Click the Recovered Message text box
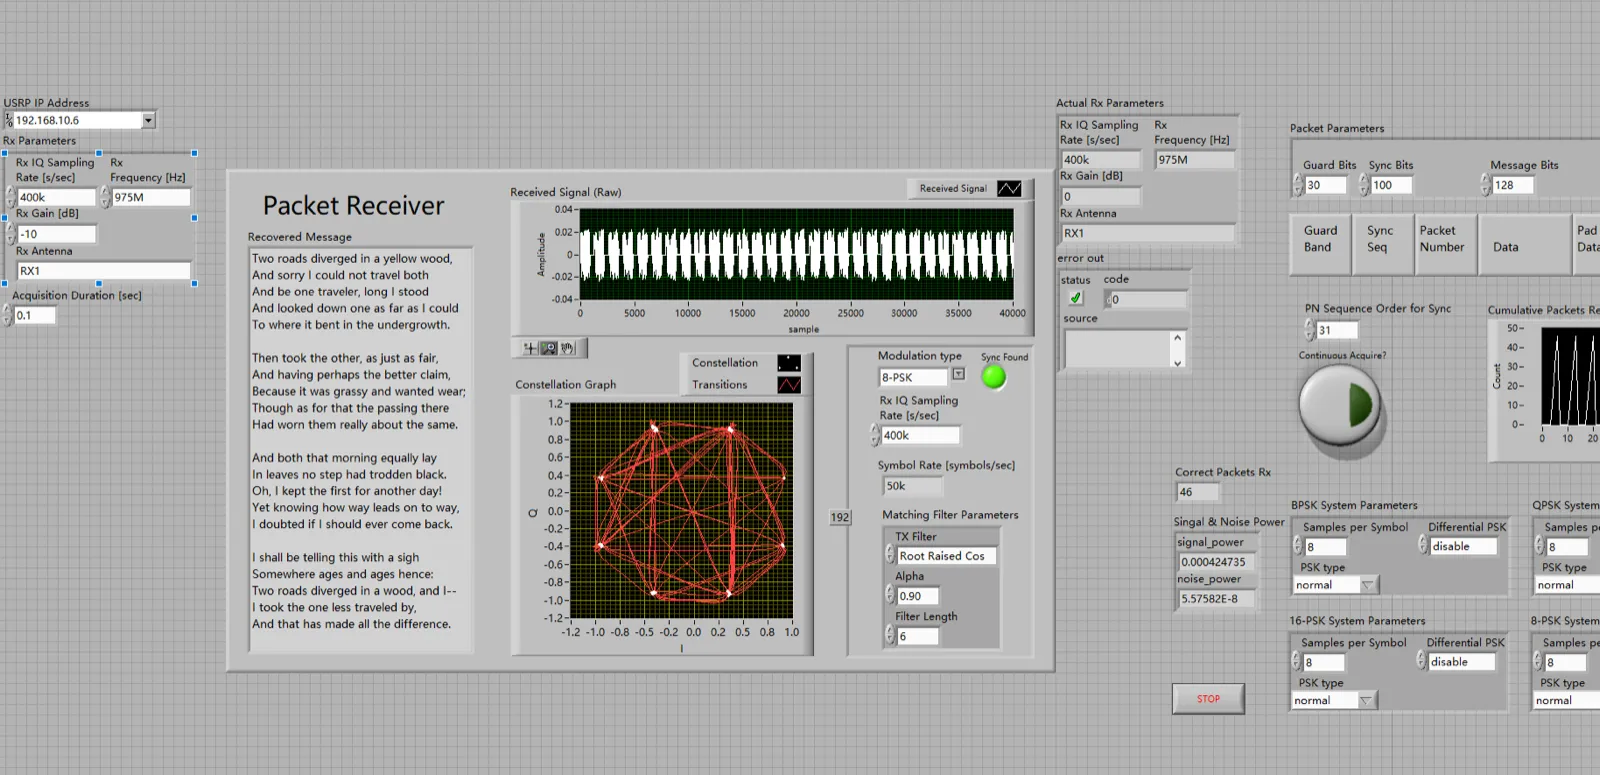This screenshot has width=1600, height=775. point(360,449)
